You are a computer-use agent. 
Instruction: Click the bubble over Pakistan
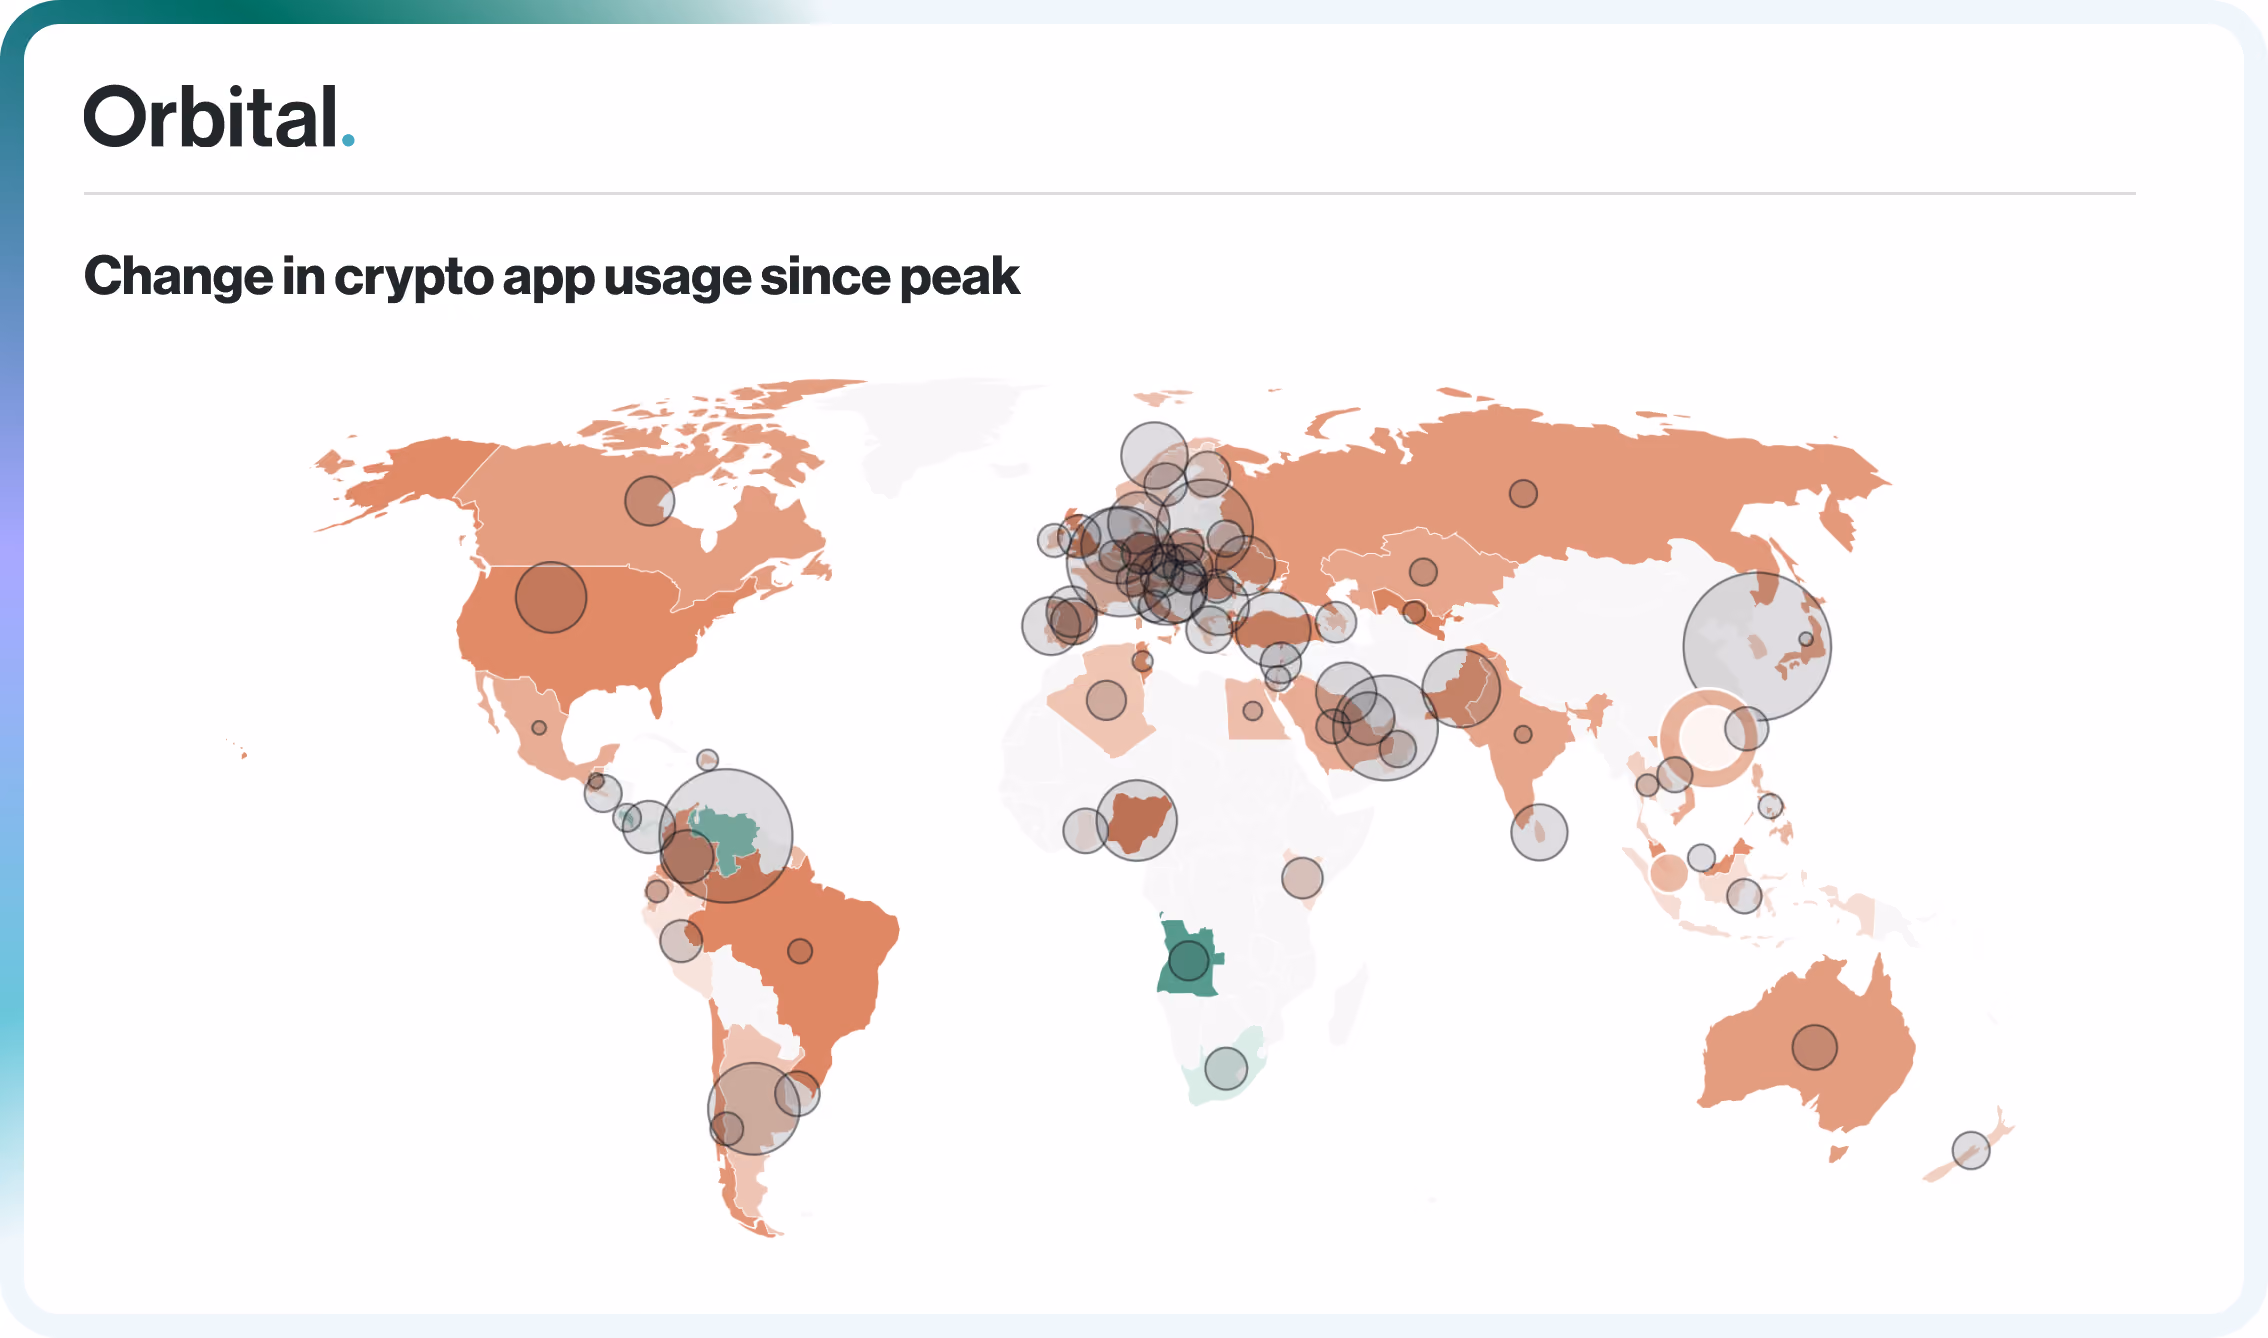point(1461,688)
